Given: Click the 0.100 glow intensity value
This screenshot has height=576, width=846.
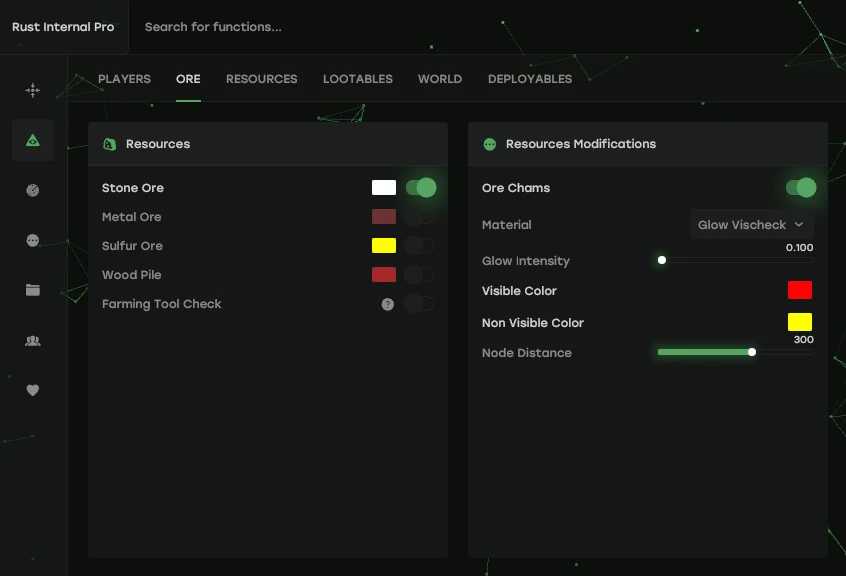Looking at the screenshot, I should point(800,248).
